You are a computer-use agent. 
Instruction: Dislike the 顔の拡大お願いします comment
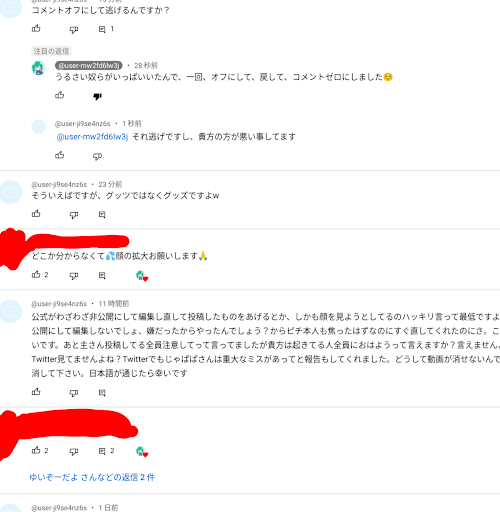(x=74, y=276)
